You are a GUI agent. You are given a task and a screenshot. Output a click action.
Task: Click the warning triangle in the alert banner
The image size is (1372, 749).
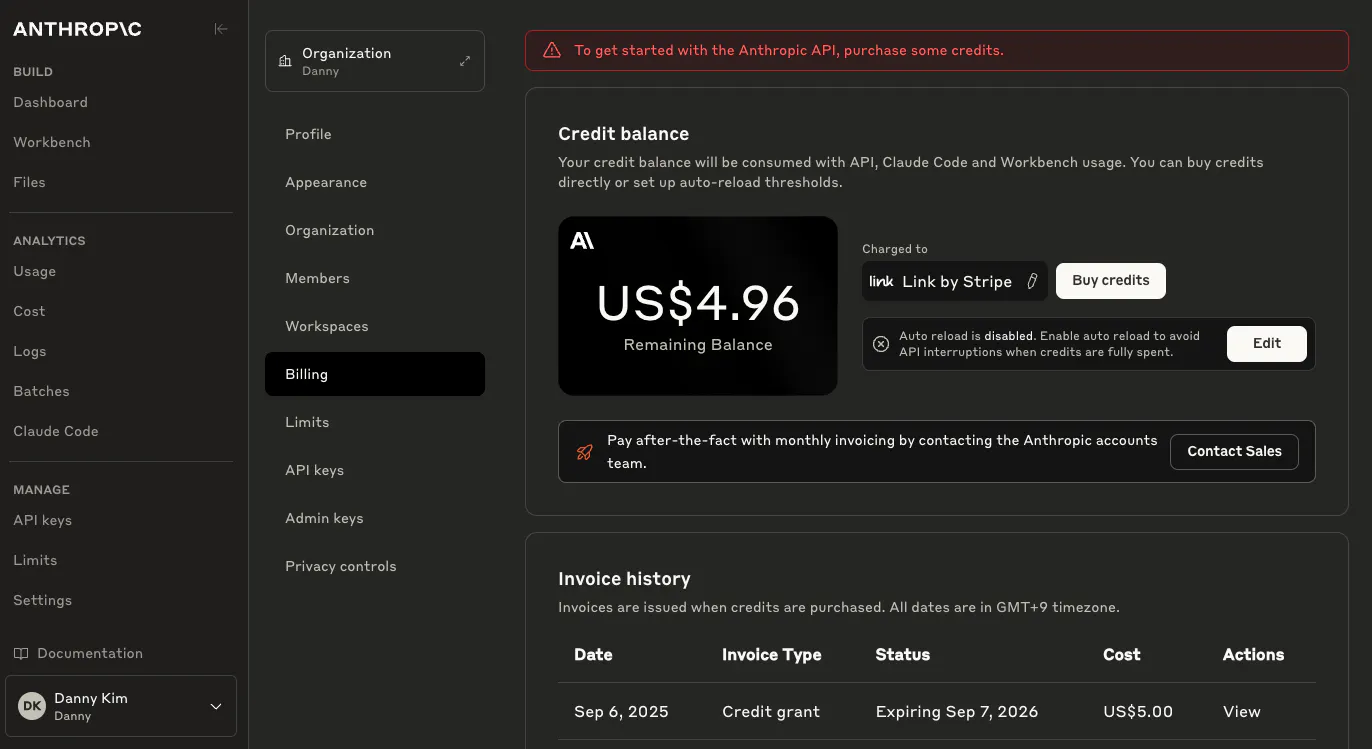point(551,50)
